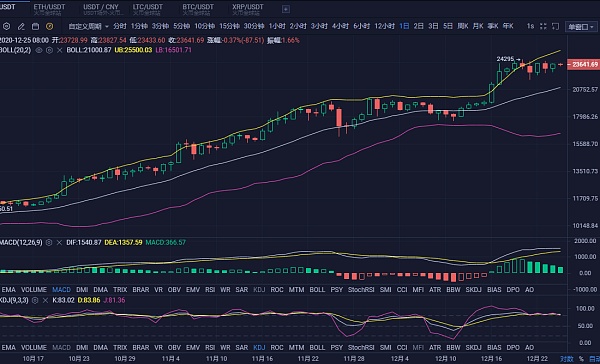Remove the BOLL indicator with X
Image resolution: width=600 pixels, height=364 pixels.
coord(59,50)
